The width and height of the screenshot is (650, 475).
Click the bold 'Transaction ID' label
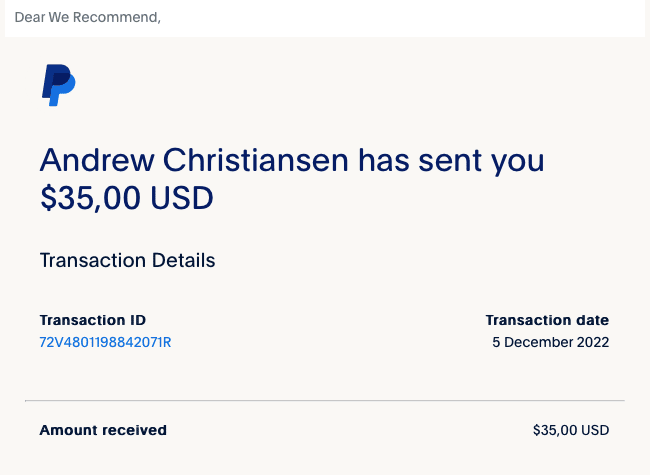93,320
